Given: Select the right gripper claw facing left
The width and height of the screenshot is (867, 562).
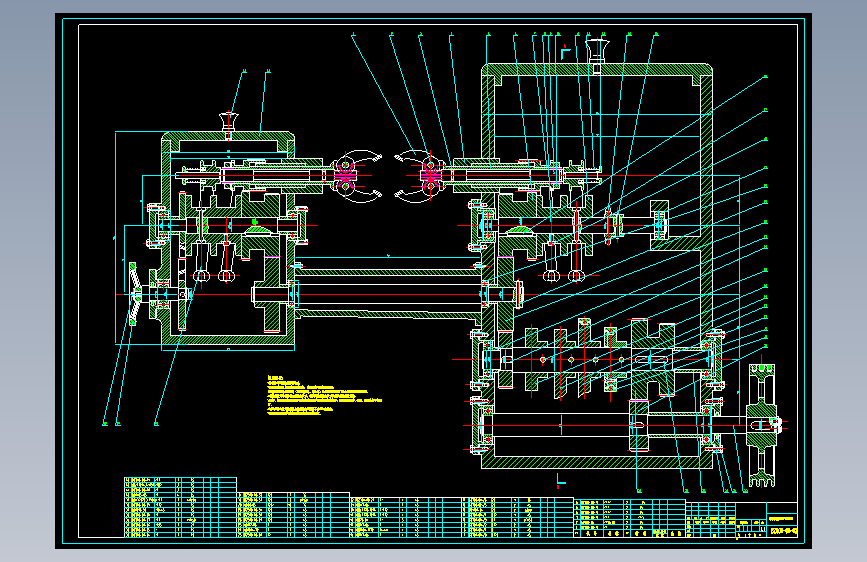Looking at the screenshot, I should point(420,176).
